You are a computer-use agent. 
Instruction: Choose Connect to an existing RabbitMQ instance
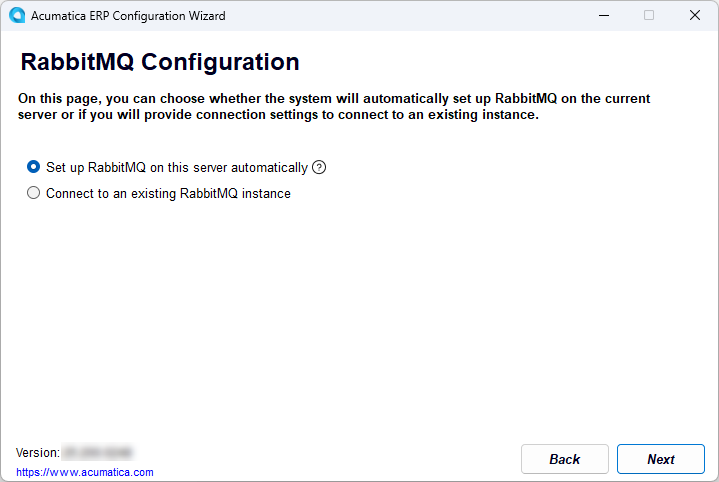point(33,193)
